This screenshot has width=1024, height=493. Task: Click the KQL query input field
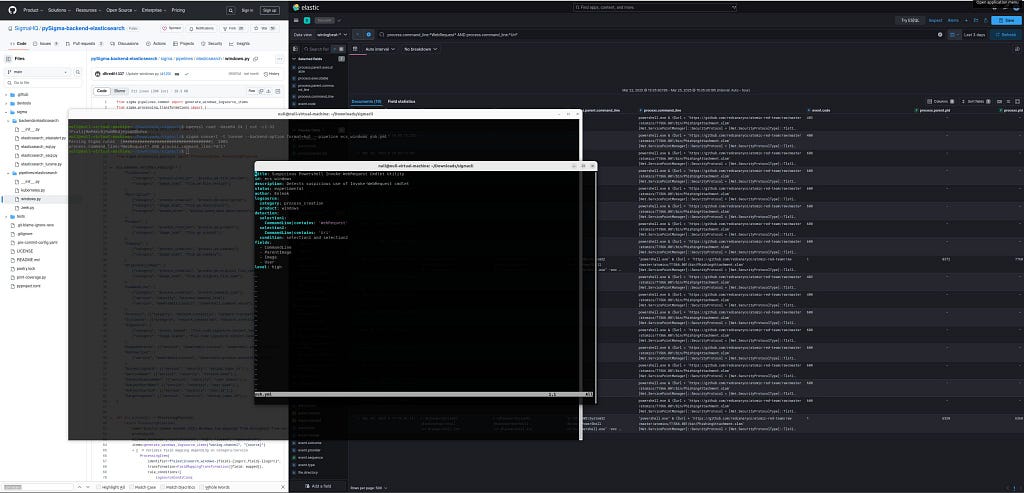point(660,34)
